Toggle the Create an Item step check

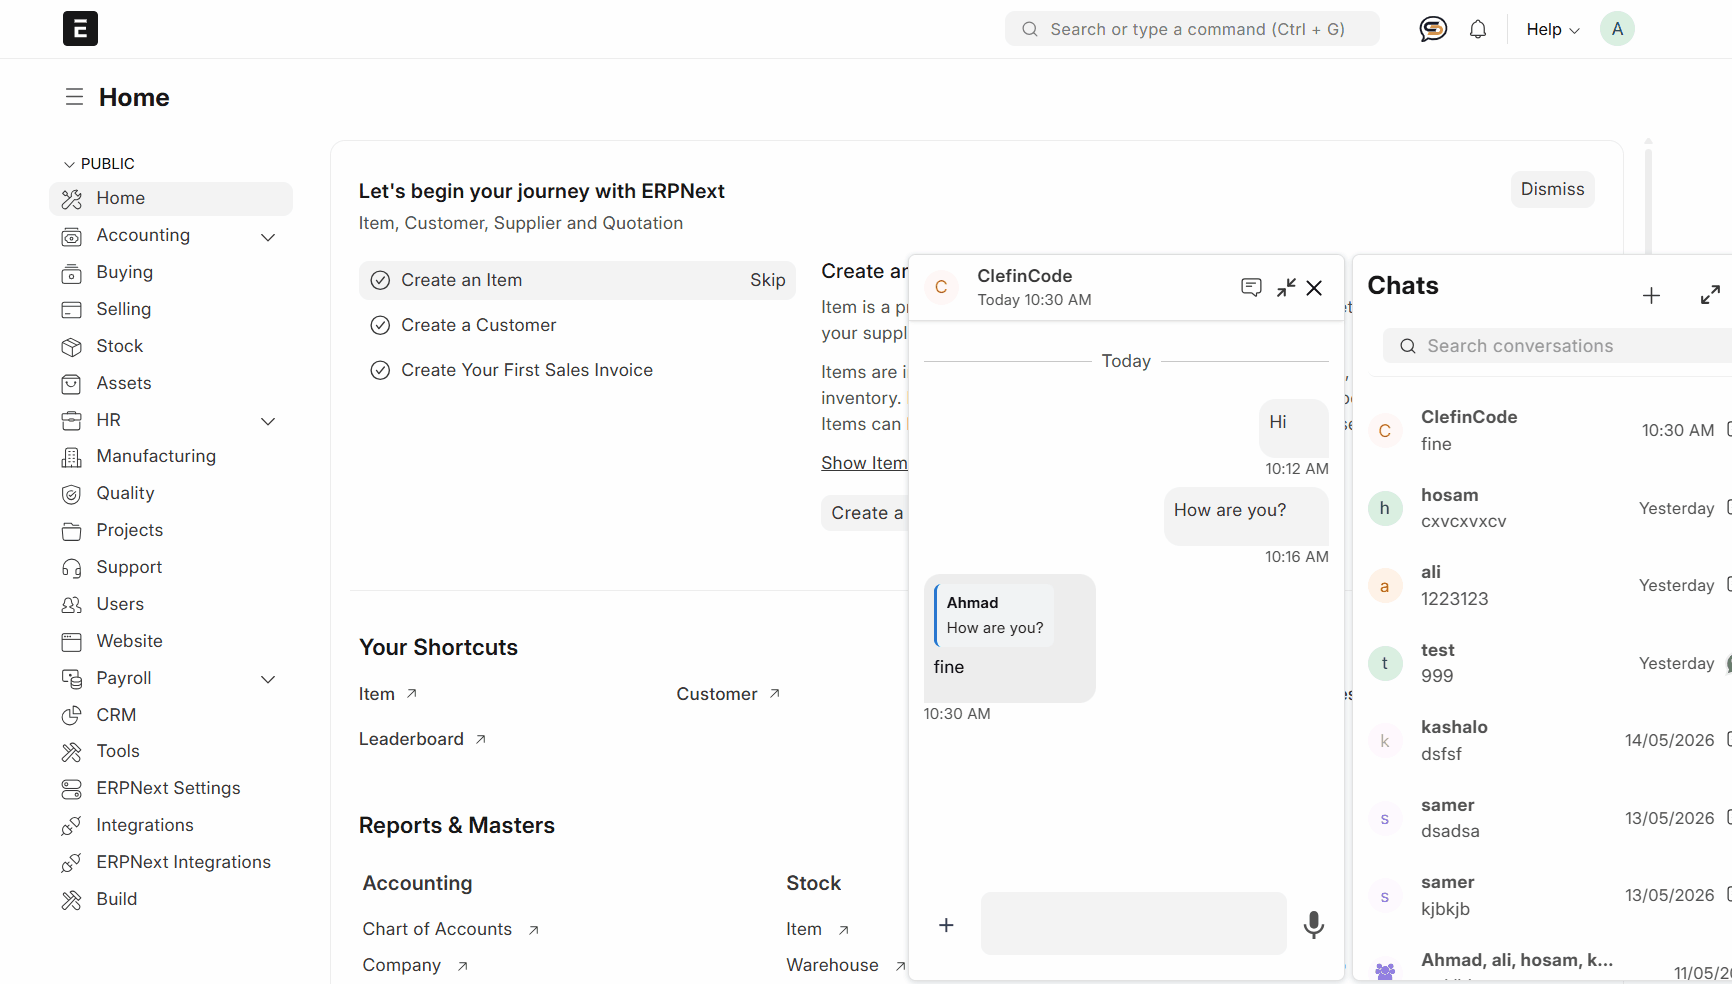coord(380,280)
